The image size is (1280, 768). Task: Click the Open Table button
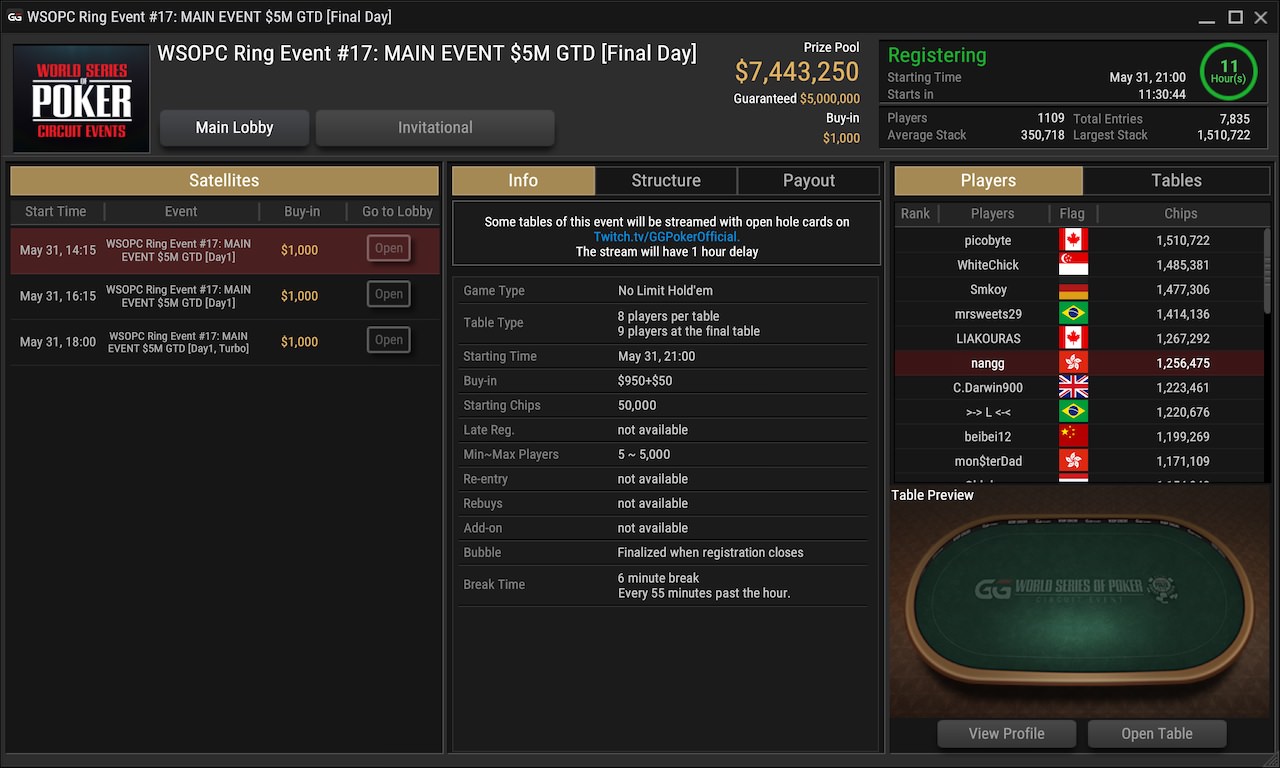[1157, 733]
